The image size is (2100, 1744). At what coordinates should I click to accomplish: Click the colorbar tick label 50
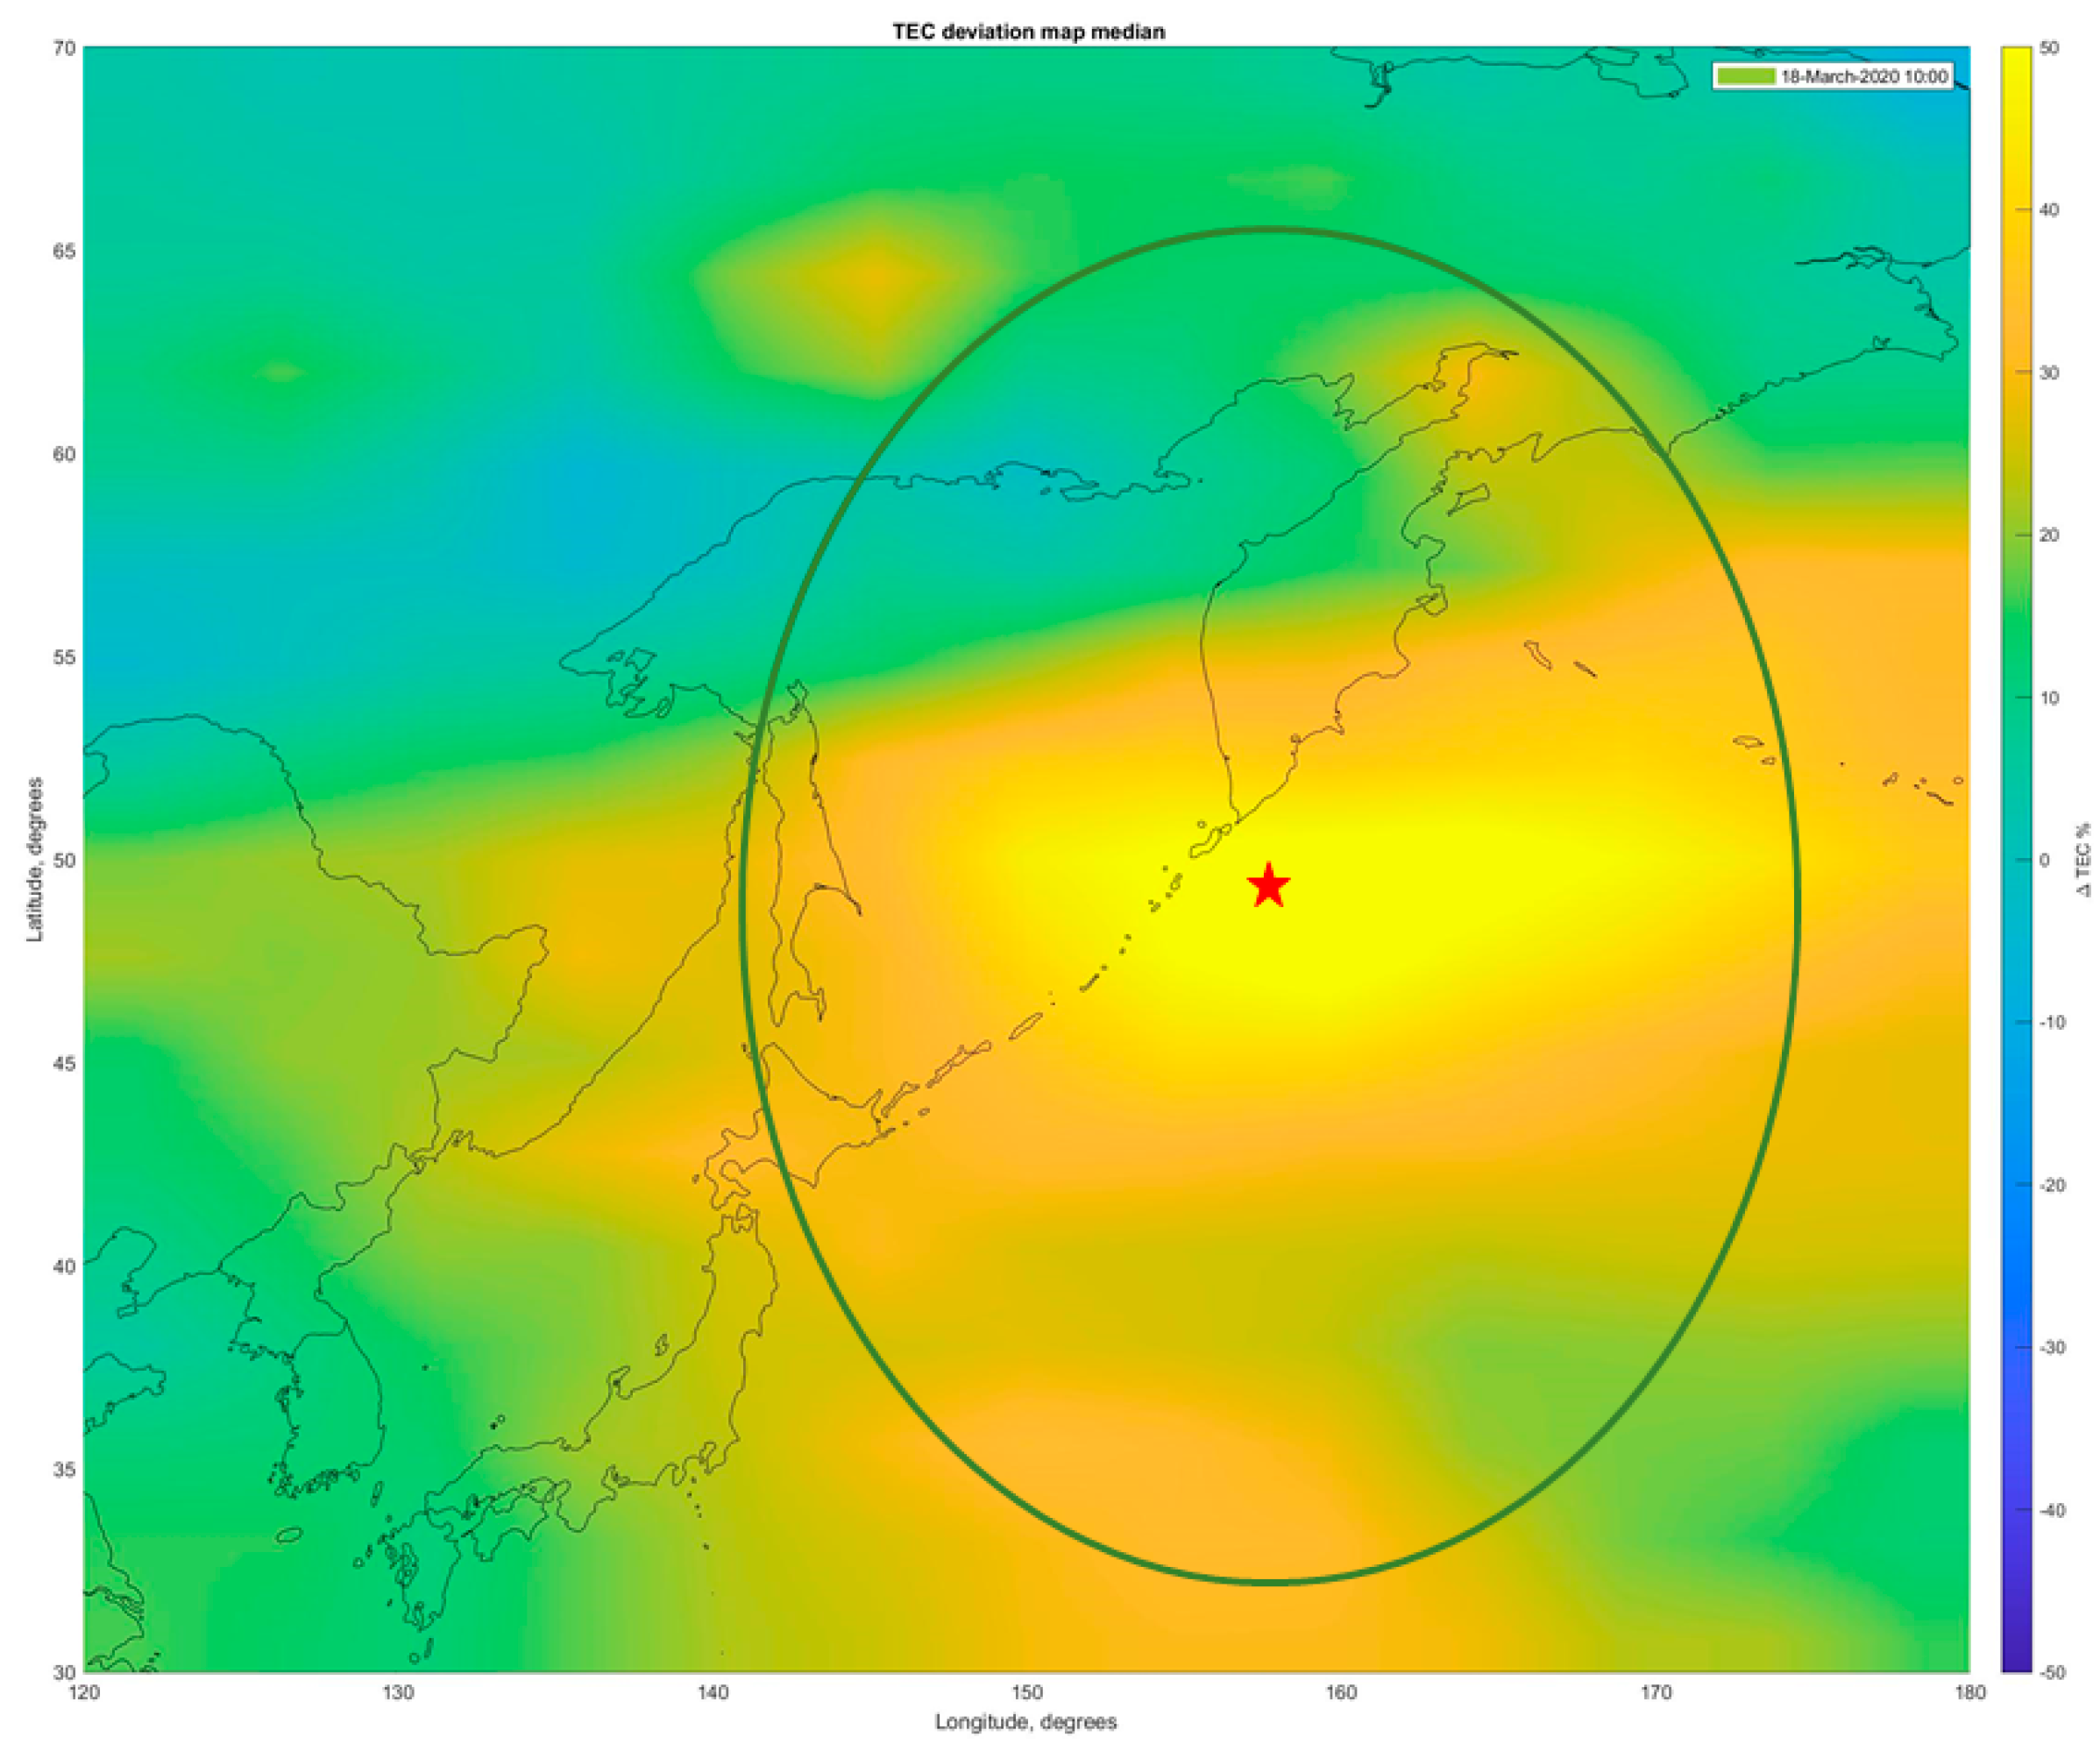[2048, 48]
